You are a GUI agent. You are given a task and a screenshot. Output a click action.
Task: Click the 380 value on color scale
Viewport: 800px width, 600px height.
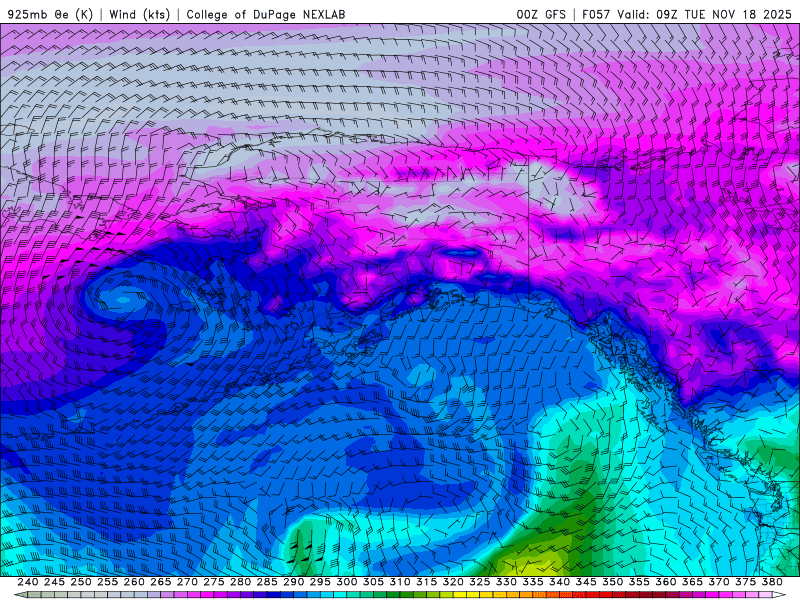(772, 582)
